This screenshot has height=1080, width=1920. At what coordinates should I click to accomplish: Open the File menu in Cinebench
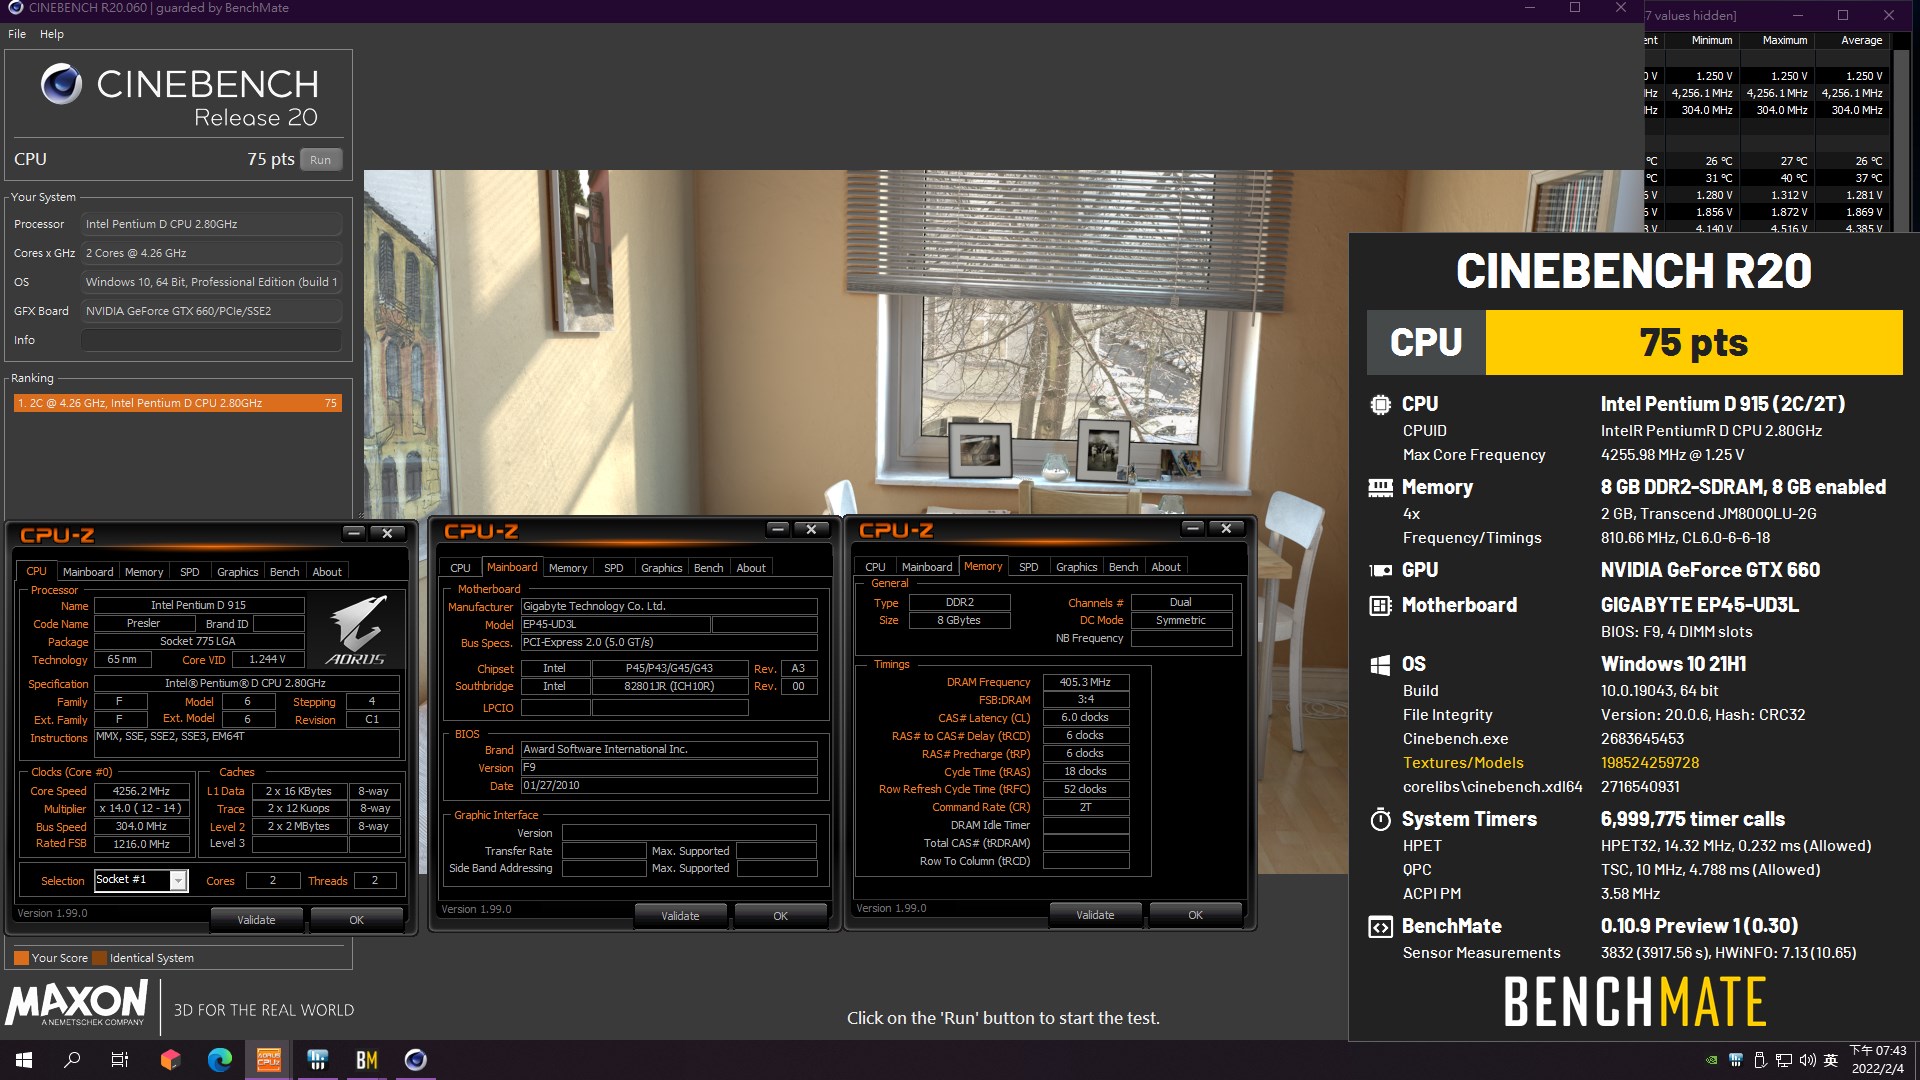(17, 34)
